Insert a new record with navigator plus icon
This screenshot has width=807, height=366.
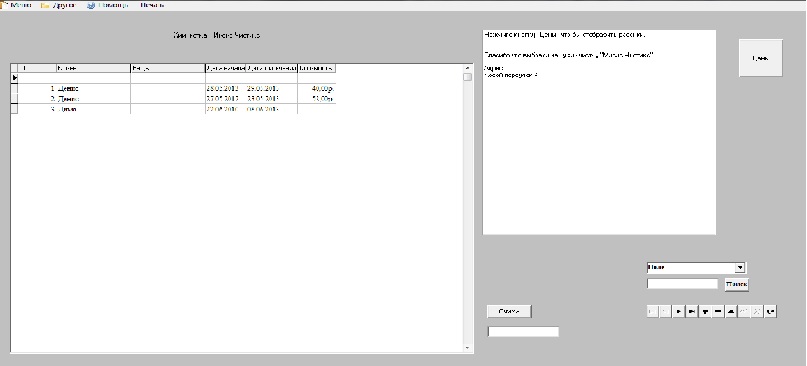point(705,311)
